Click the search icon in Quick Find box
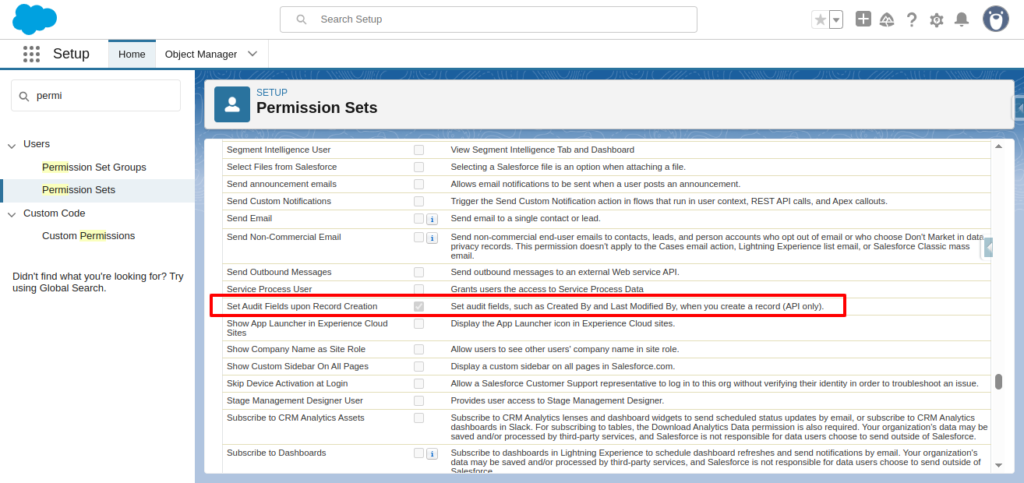1024x483 pixels. click(x=24, y=96)
